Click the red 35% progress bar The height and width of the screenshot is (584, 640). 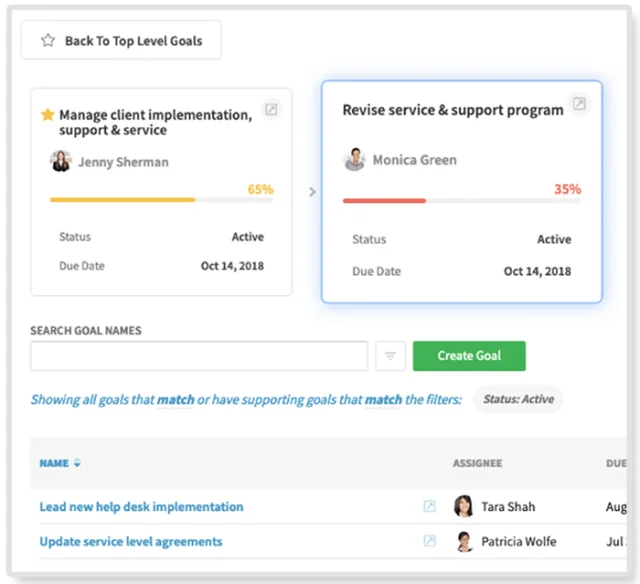tap(461, 201)
